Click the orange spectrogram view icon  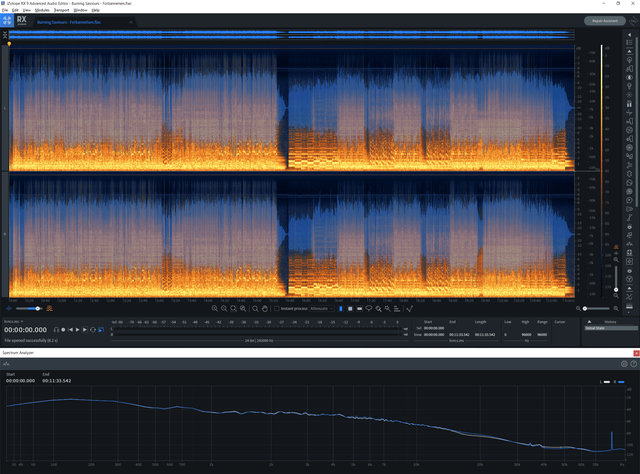pyautogui.click(x=49, y=309)
